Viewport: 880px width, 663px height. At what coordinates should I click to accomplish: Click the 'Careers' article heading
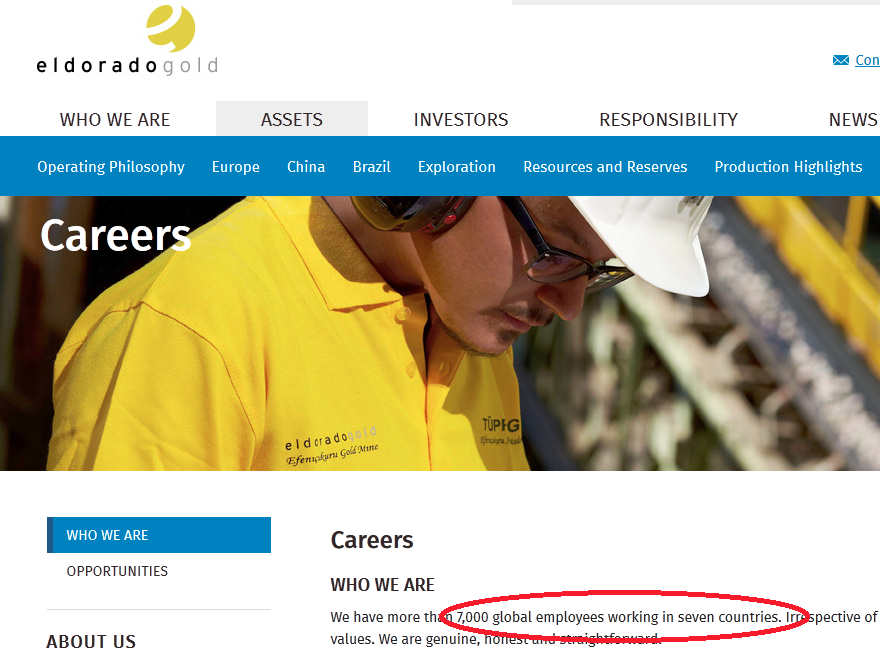tap(372, 540)
